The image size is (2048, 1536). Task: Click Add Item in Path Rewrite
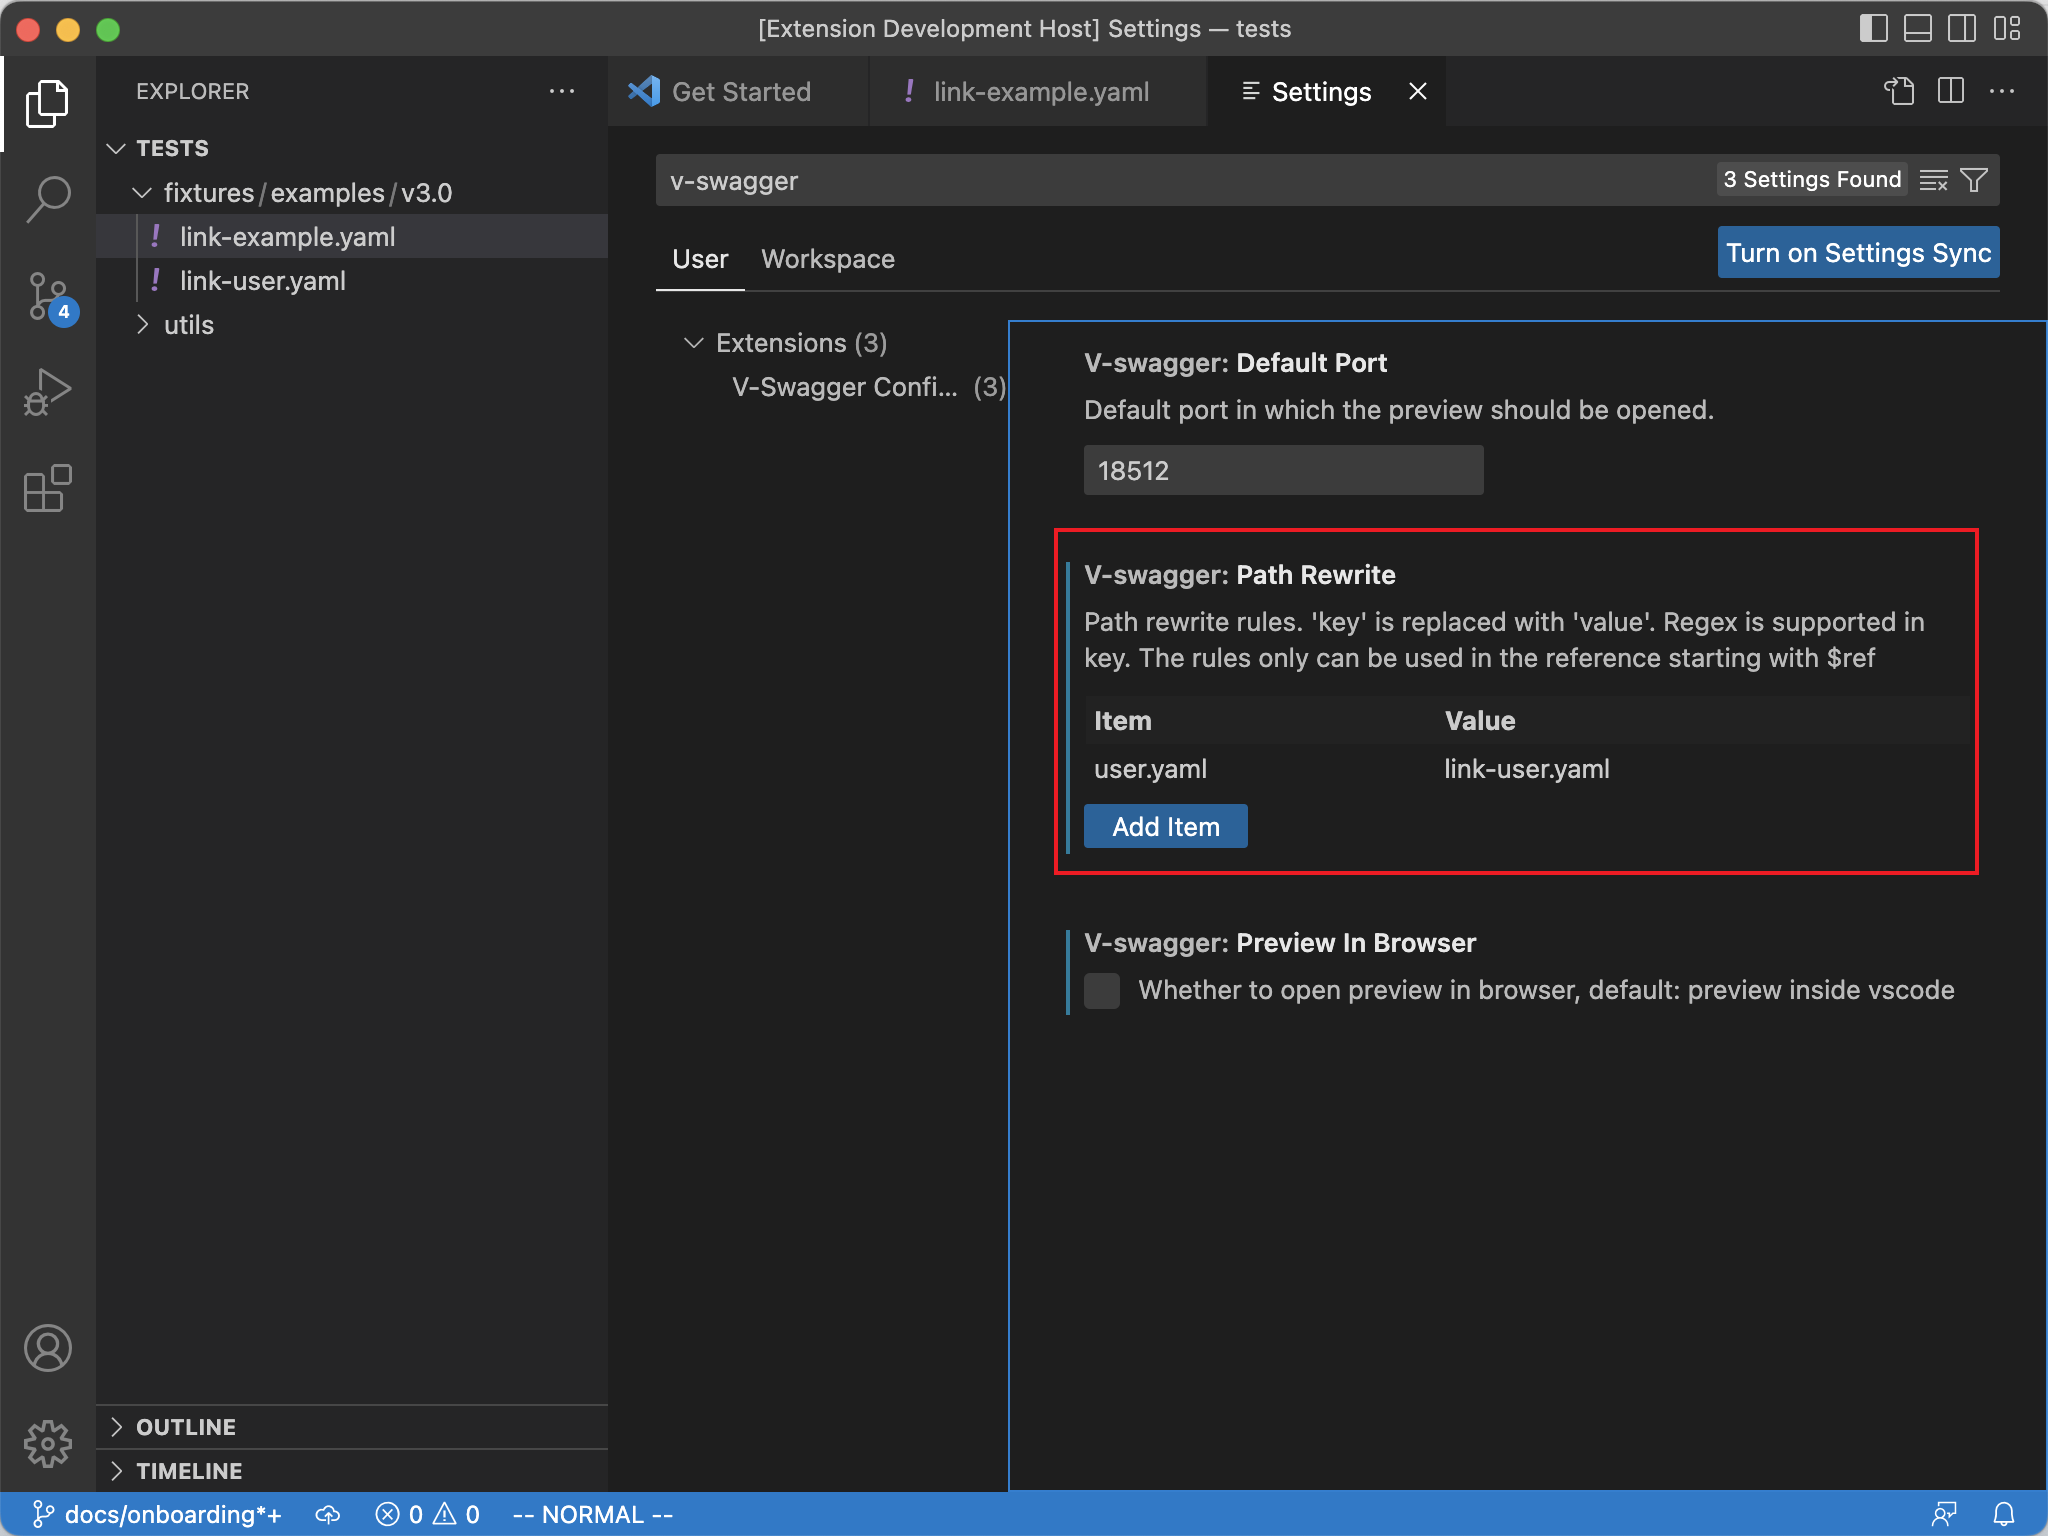1165,827
